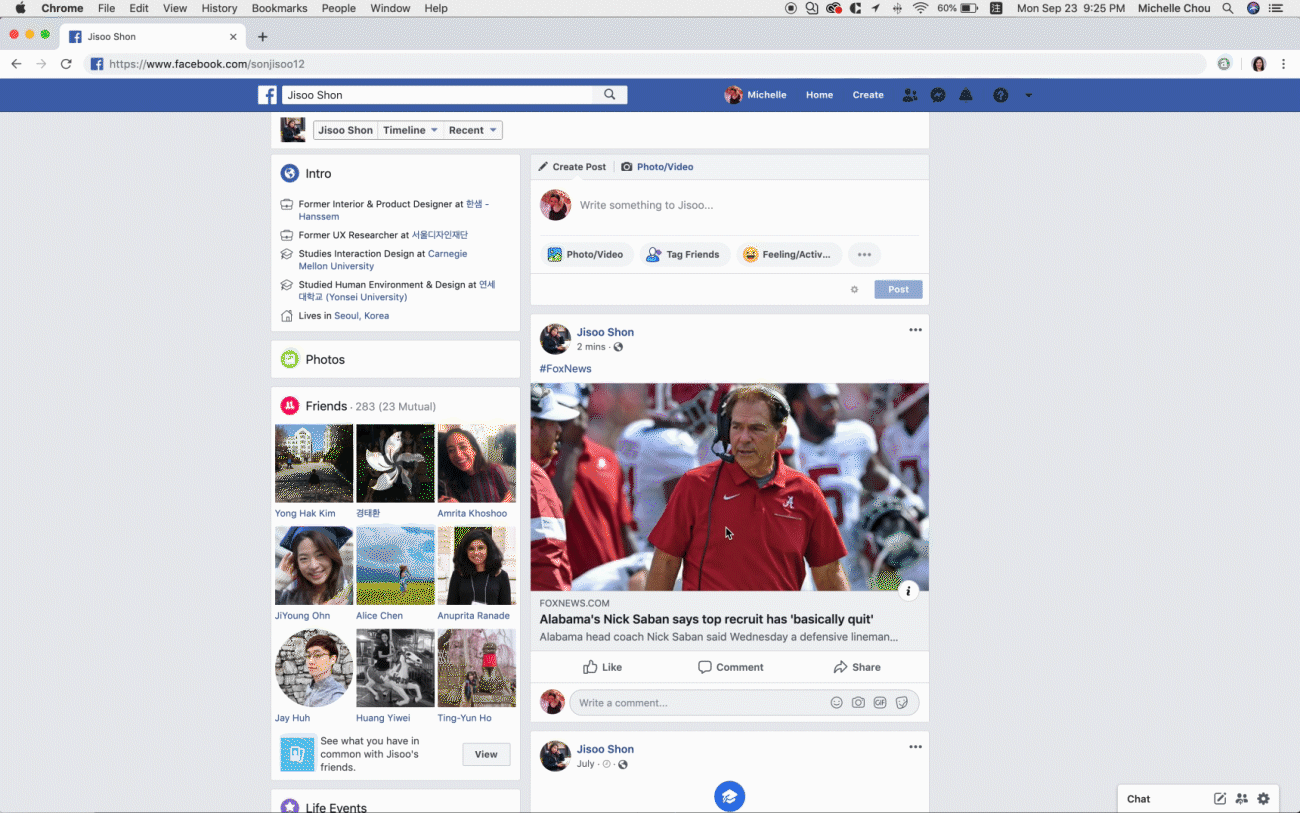The width and height of the screenshot is (1300, 813).
Task: Post a sticker in comment
Action: point(902,703)
